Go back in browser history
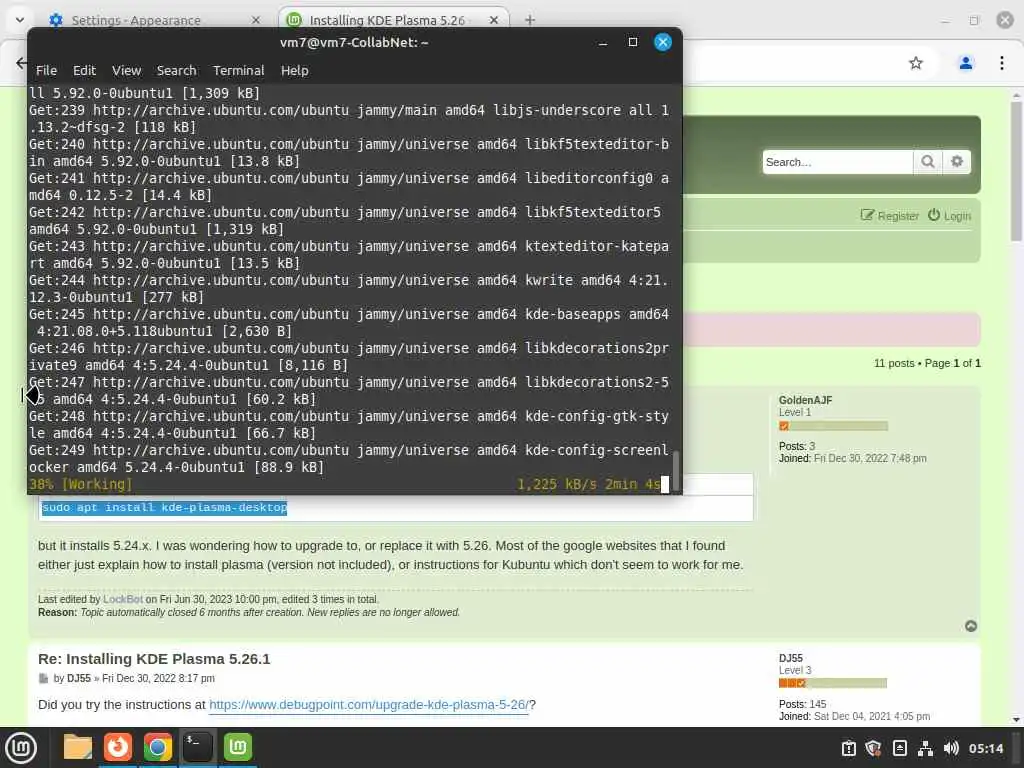1024x768 pixels. point(21,63)
